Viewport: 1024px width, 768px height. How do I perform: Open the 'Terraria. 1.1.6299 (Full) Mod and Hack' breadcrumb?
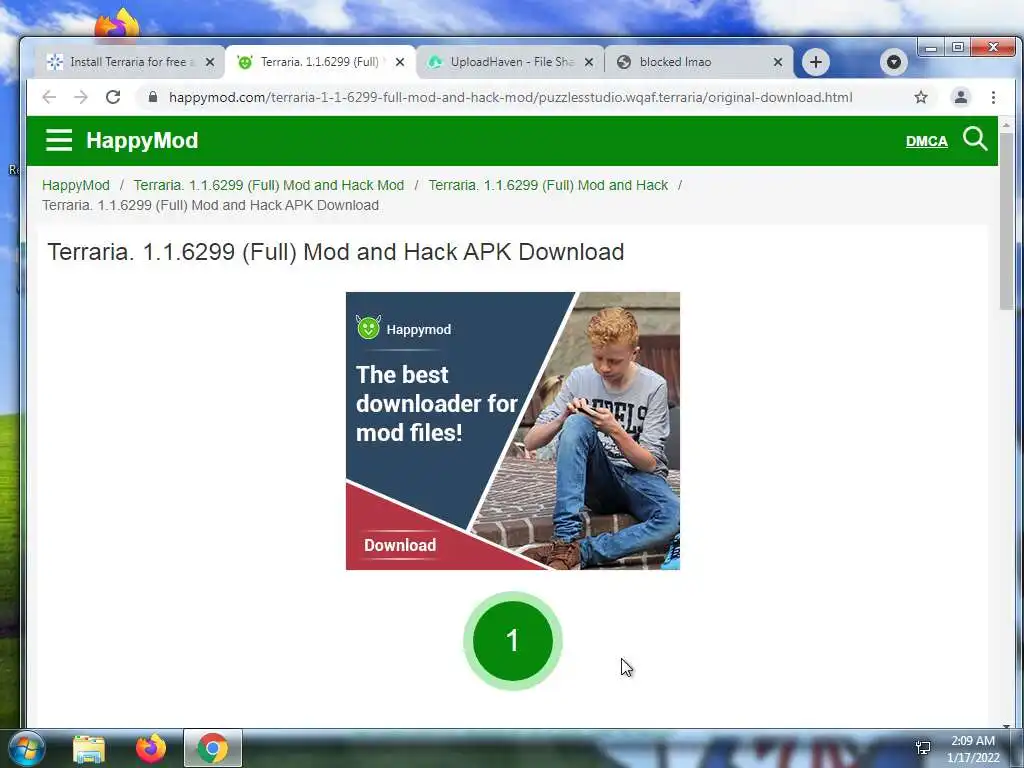pyautogui.click(x=548, y=185)
